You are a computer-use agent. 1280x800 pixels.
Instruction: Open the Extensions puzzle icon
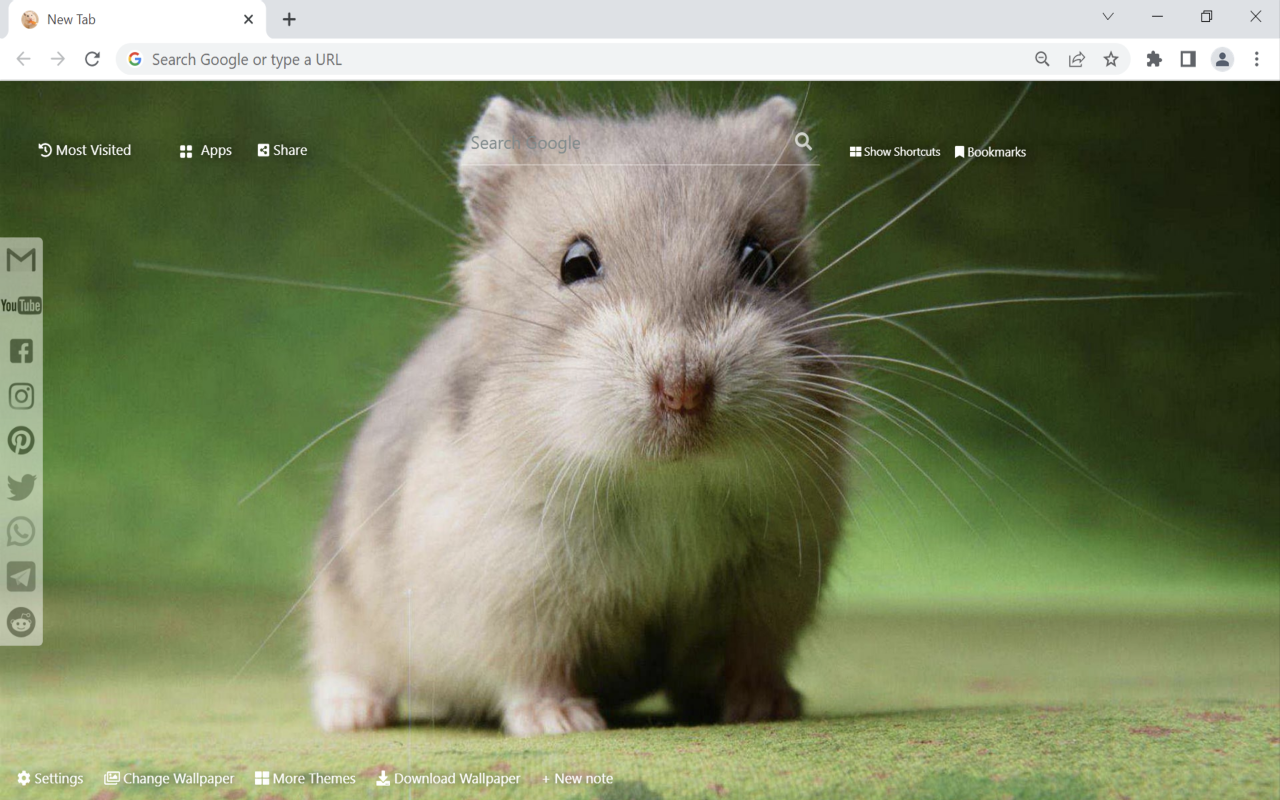pyautogui.click(x=1154, y=60)
